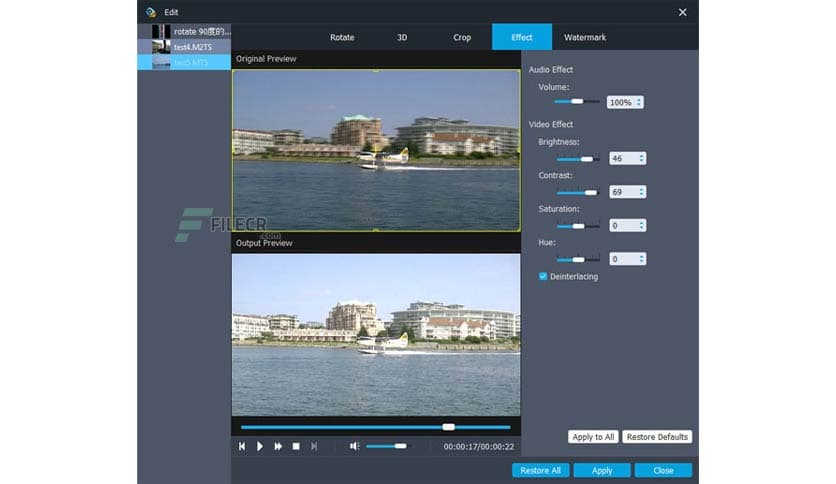The height and width of the screenshot is (484, 836).
Task: Decrease Brightness with stepper down arrow
Action: coord(641,160)
